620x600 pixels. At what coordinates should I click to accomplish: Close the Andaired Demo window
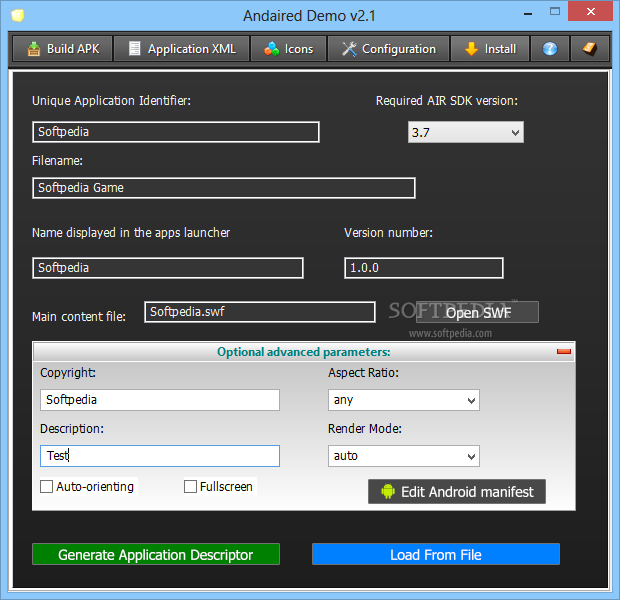click(590, 11)
